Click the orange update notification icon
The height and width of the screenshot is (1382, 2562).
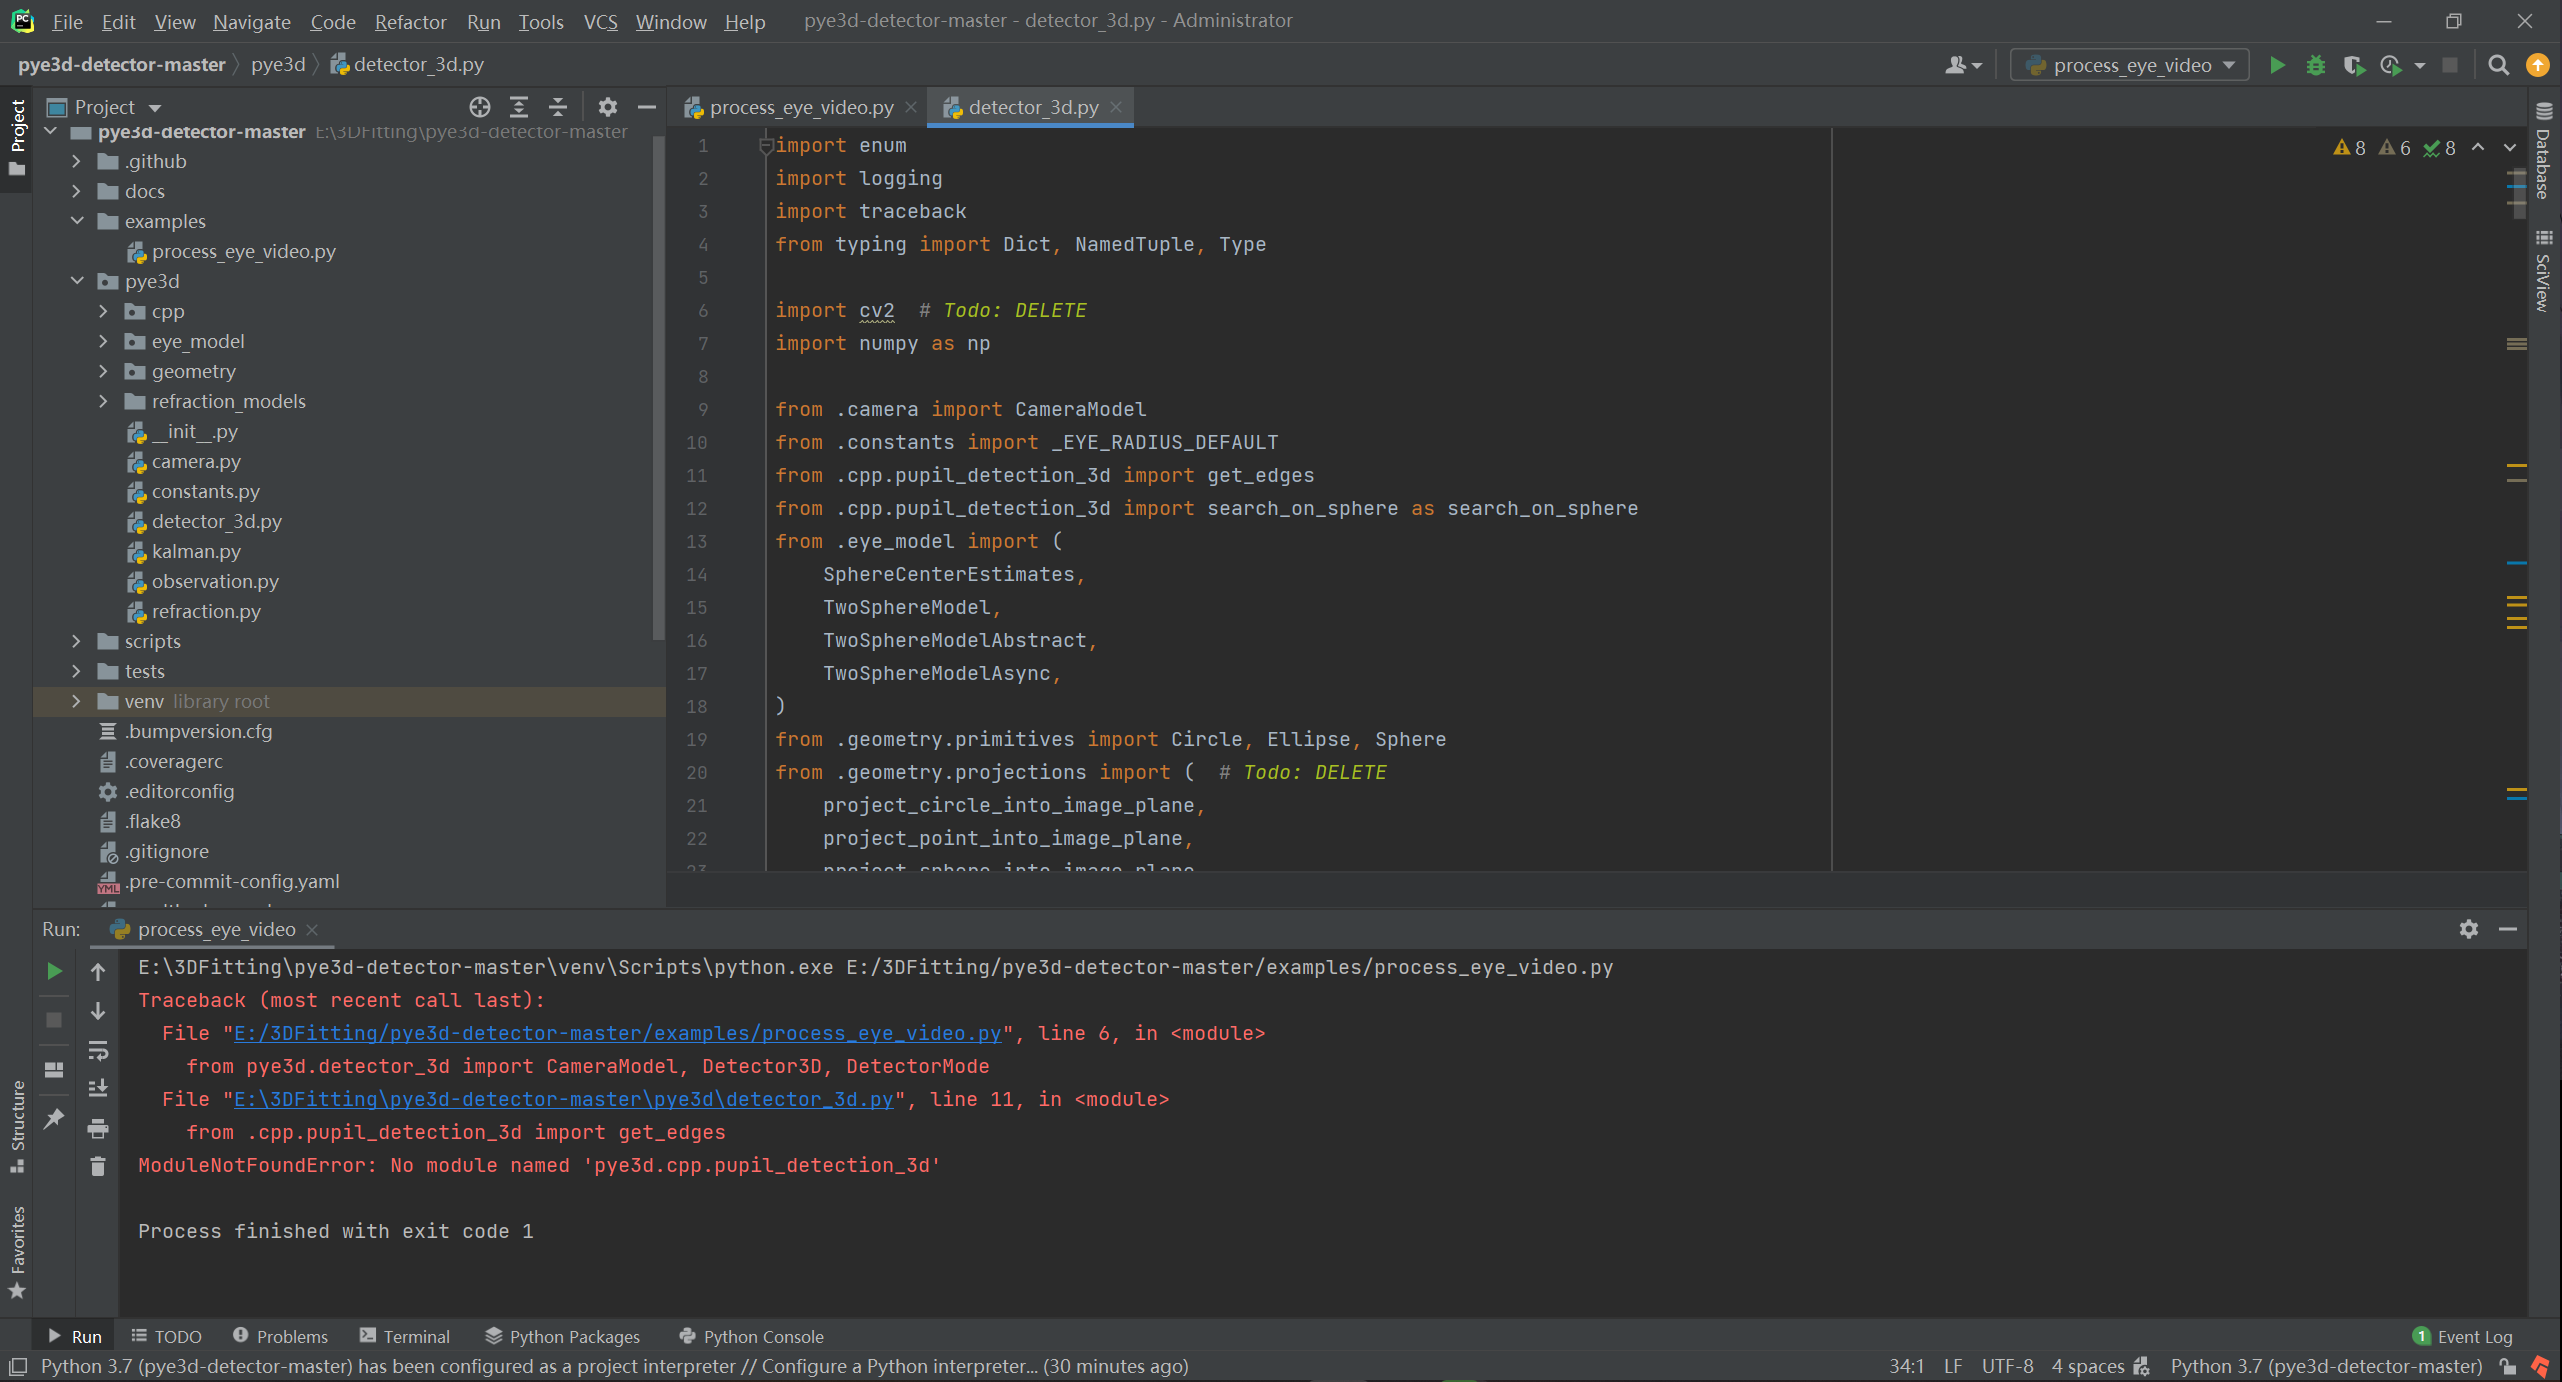[x=2538, y=65]
